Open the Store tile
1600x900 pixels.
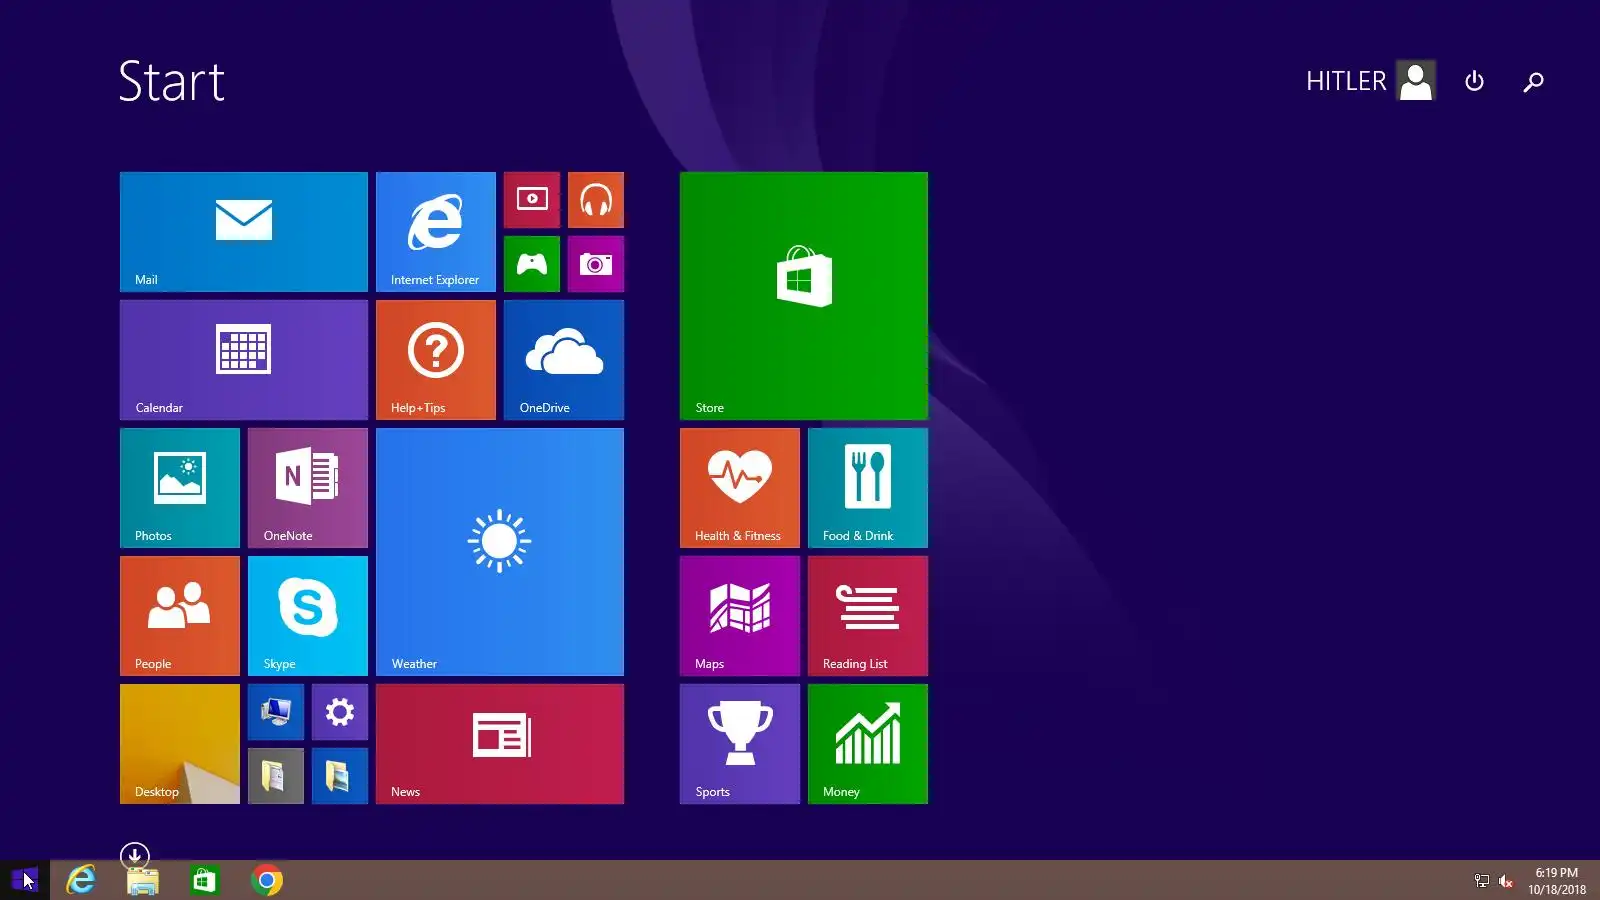pyautogui.click(x=804, y=296)
